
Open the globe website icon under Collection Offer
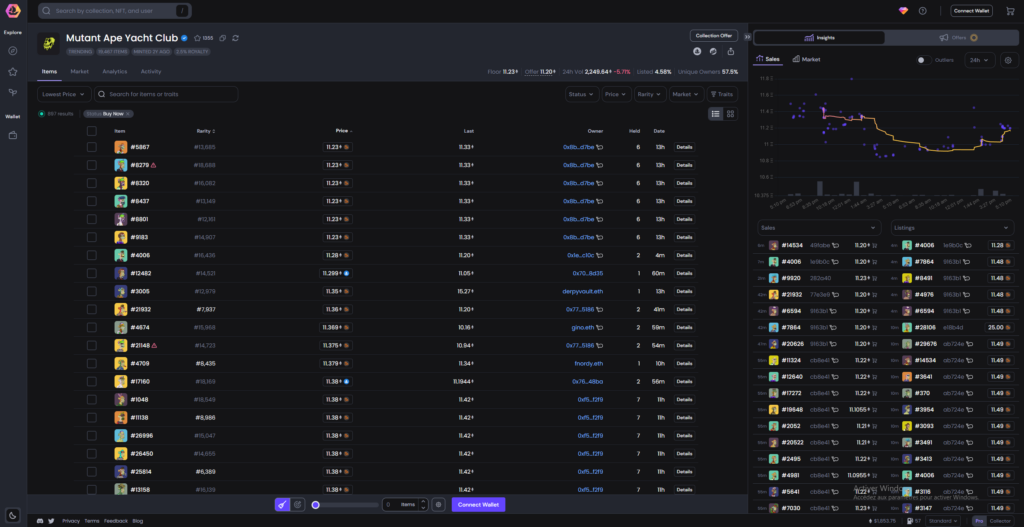coord(713,51)
